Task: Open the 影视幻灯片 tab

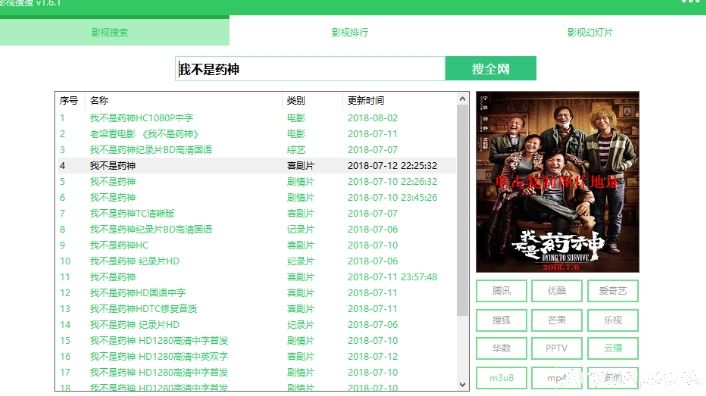Action: tap(590, 32)
